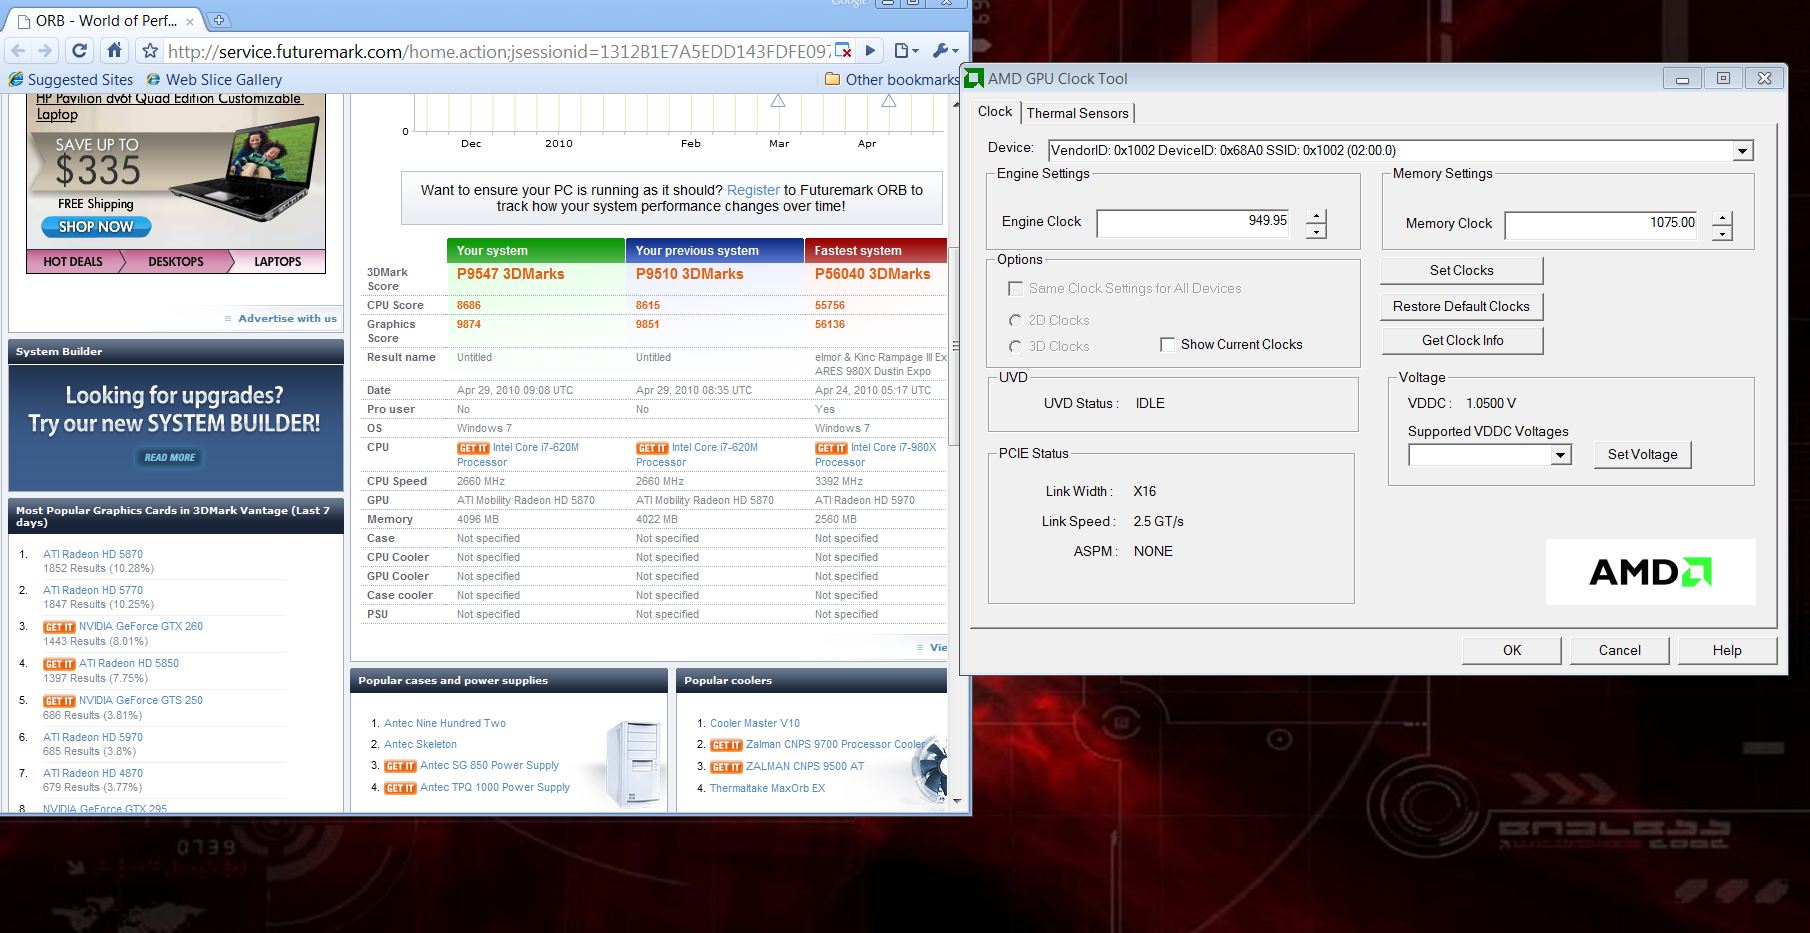Expand the Supported VDDC Voltages dropdown
This screenshot has height=933, width=1810.
coord(1560,455)
